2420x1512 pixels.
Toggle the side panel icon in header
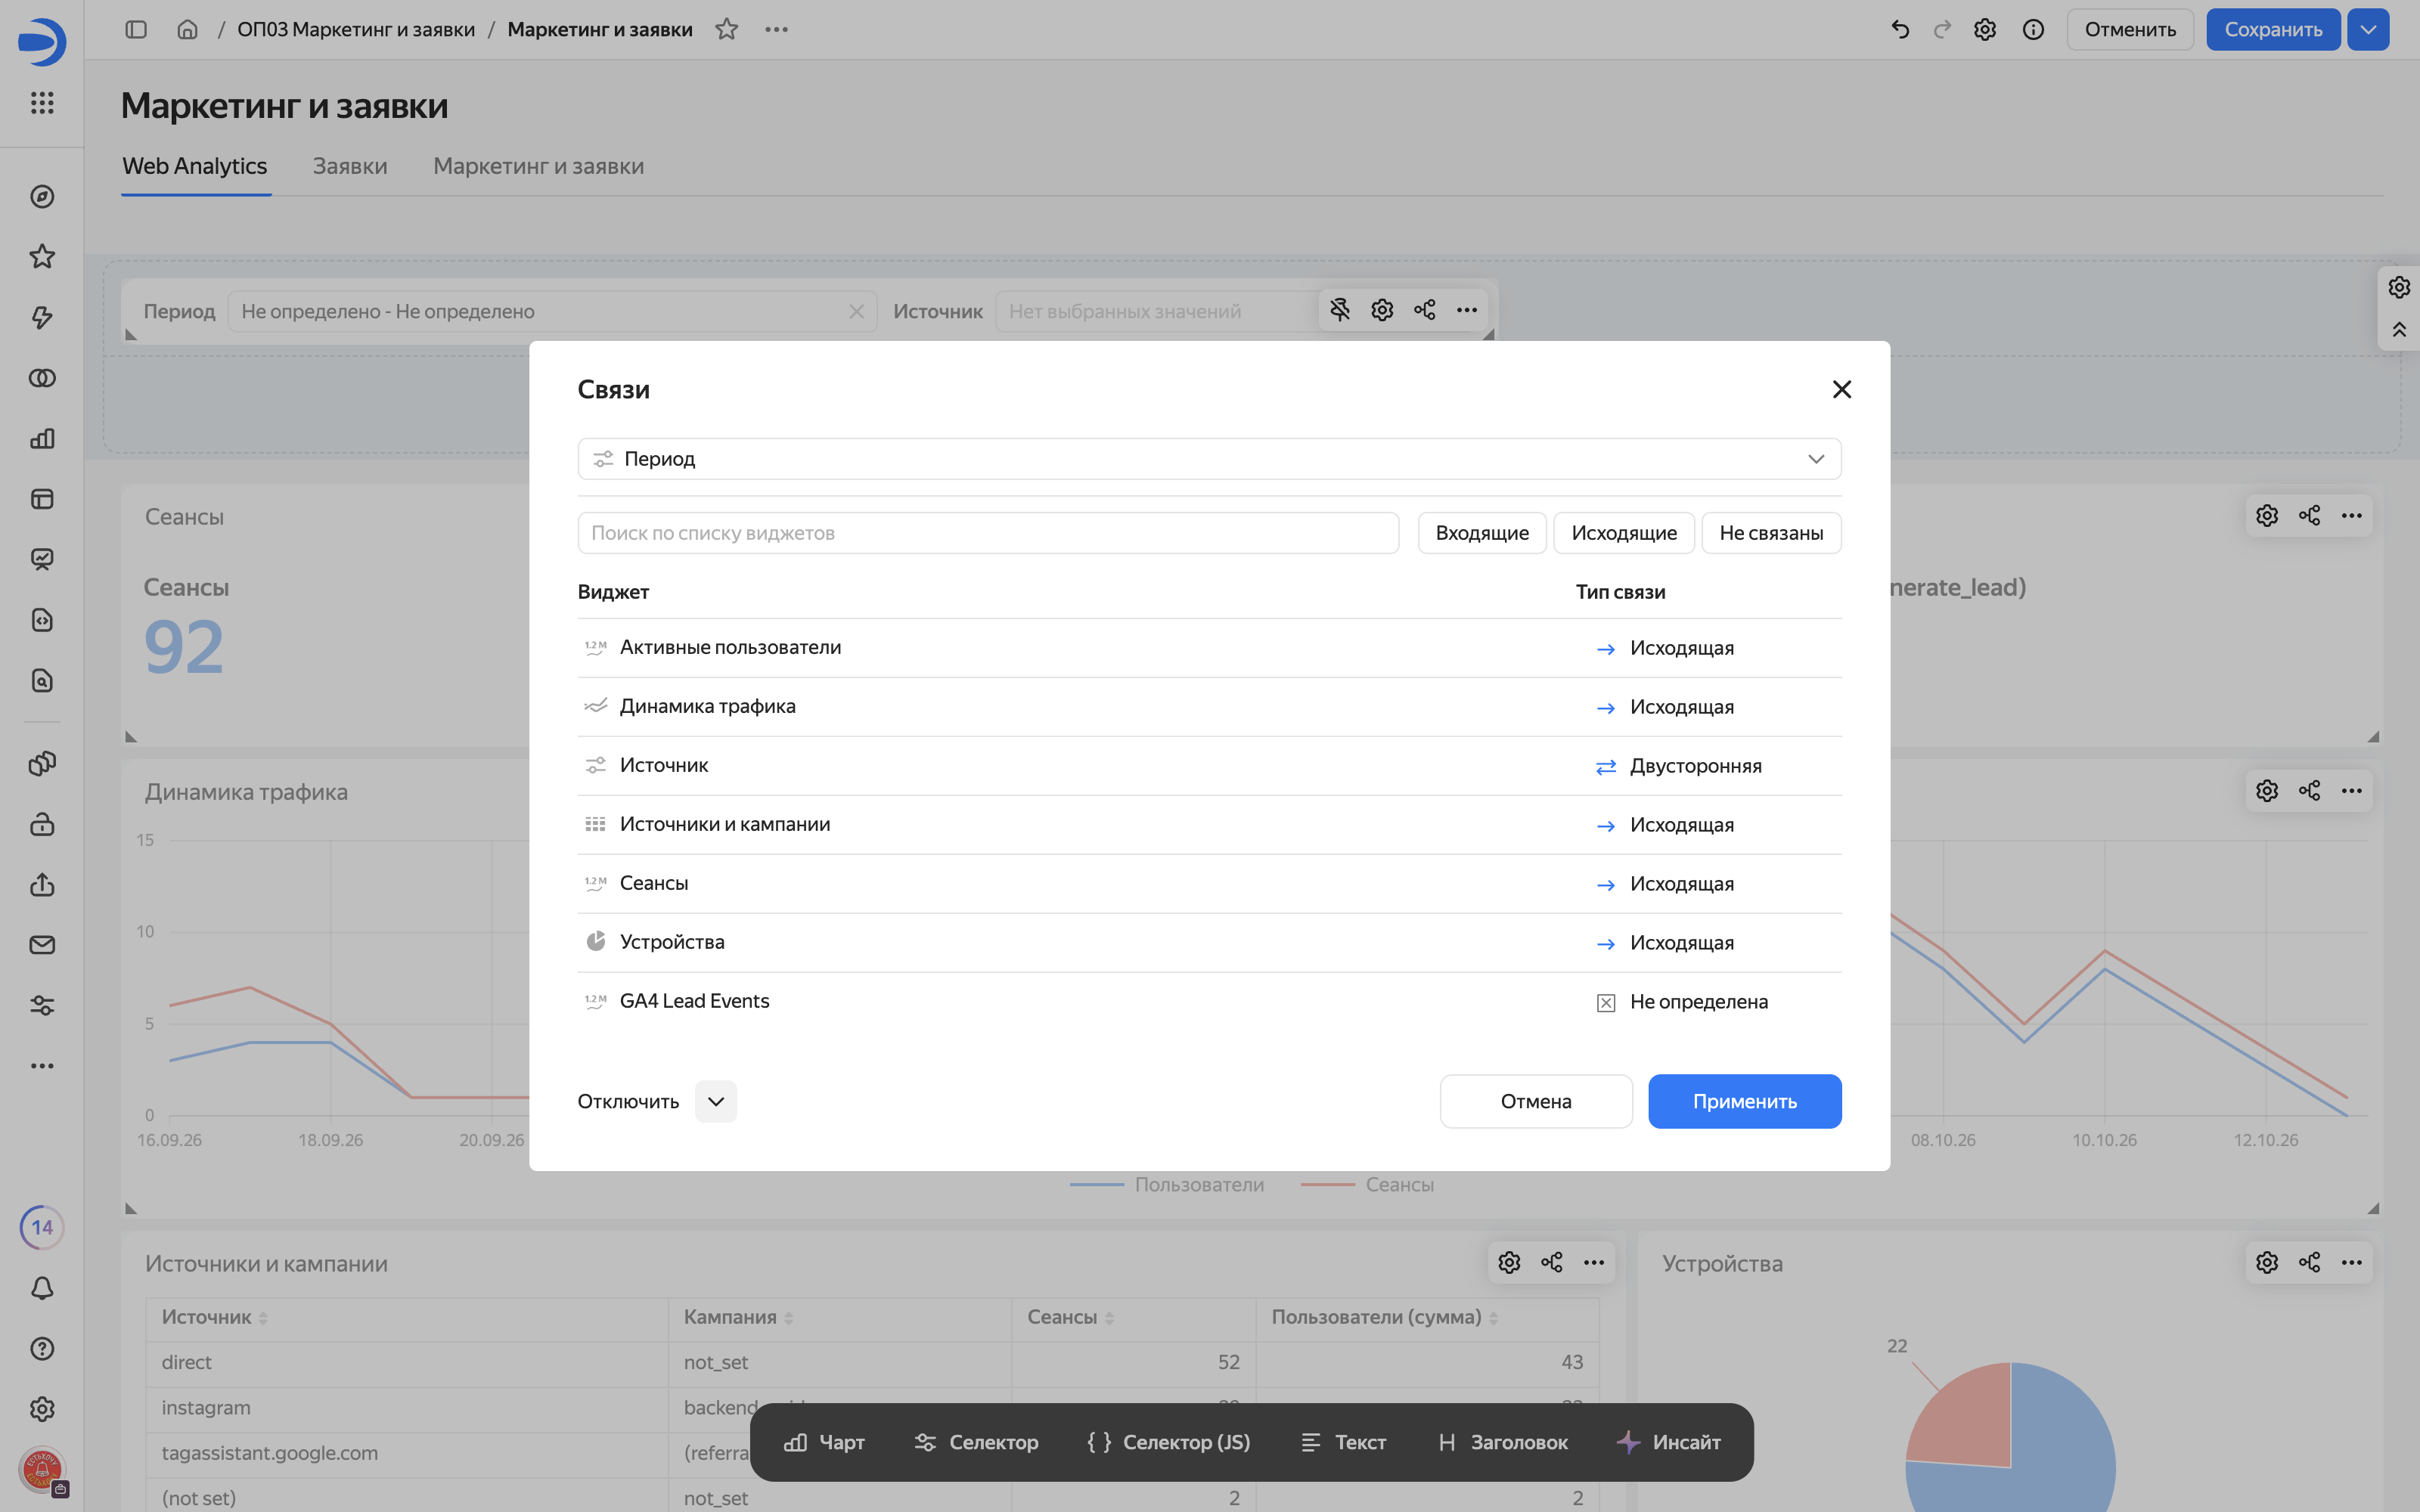click(x=136, y=29)
